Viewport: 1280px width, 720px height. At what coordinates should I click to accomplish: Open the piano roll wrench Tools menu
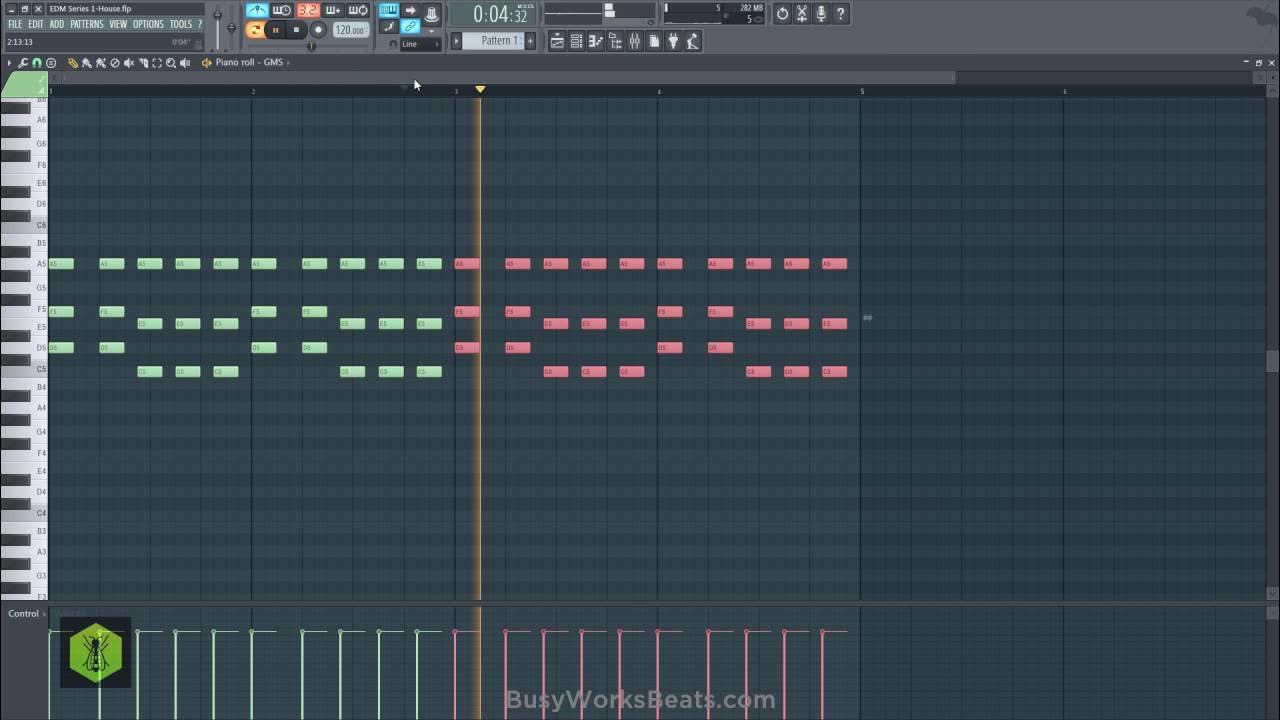click(23, 62)
